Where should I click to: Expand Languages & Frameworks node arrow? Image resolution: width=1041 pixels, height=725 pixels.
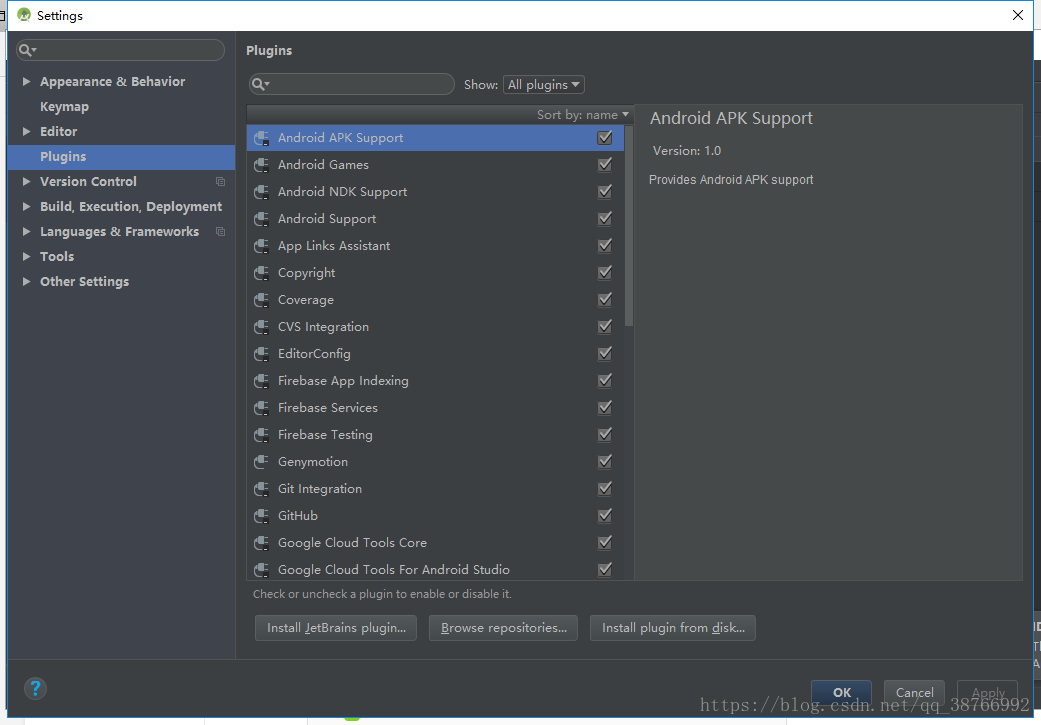pyautogui.click(x=27, y=232)
